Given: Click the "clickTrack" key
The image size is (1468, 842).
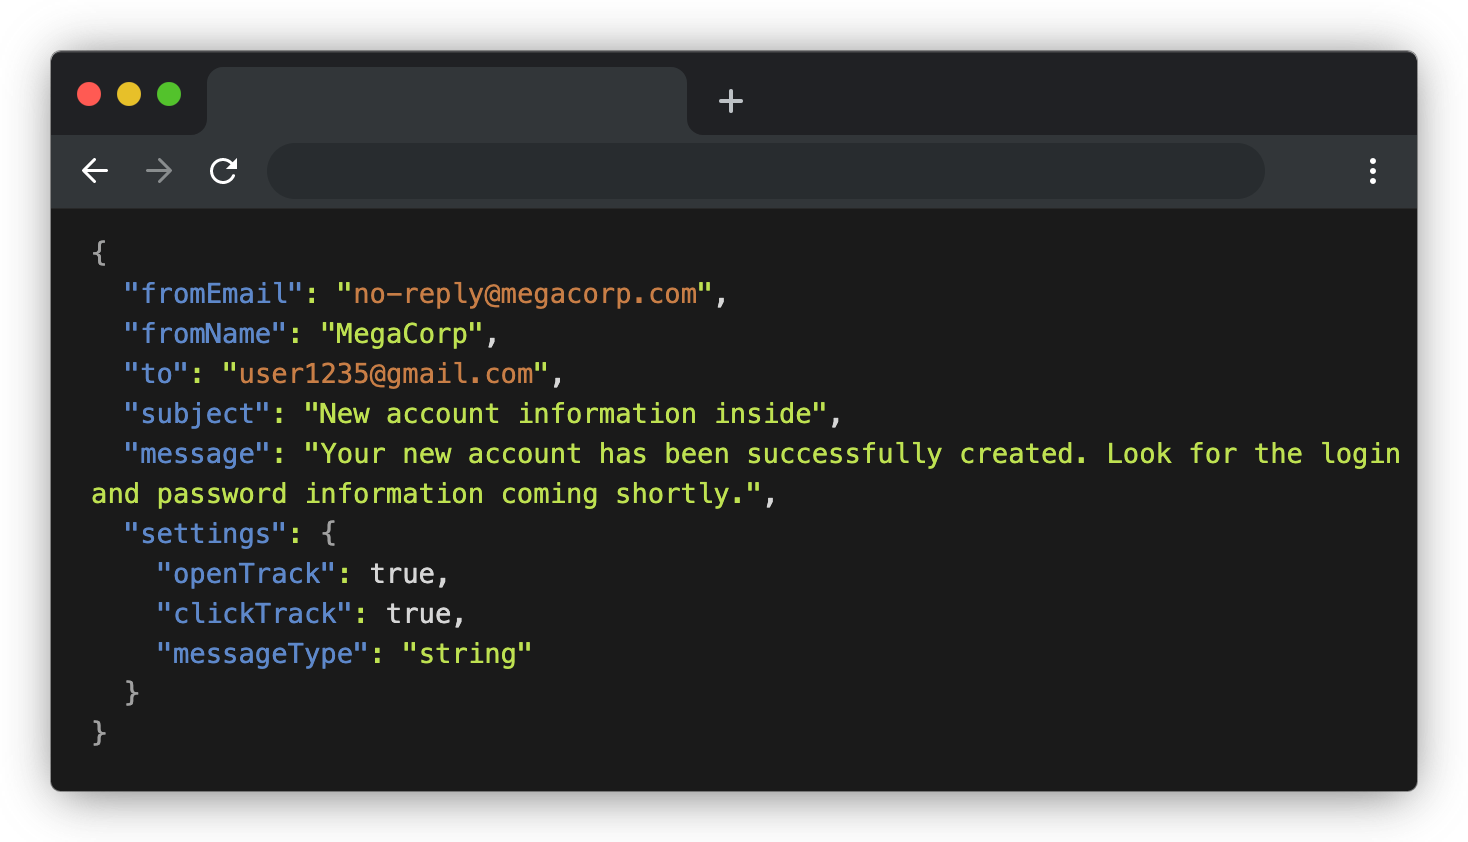Looking at the screenshot, I should (253, 614).
